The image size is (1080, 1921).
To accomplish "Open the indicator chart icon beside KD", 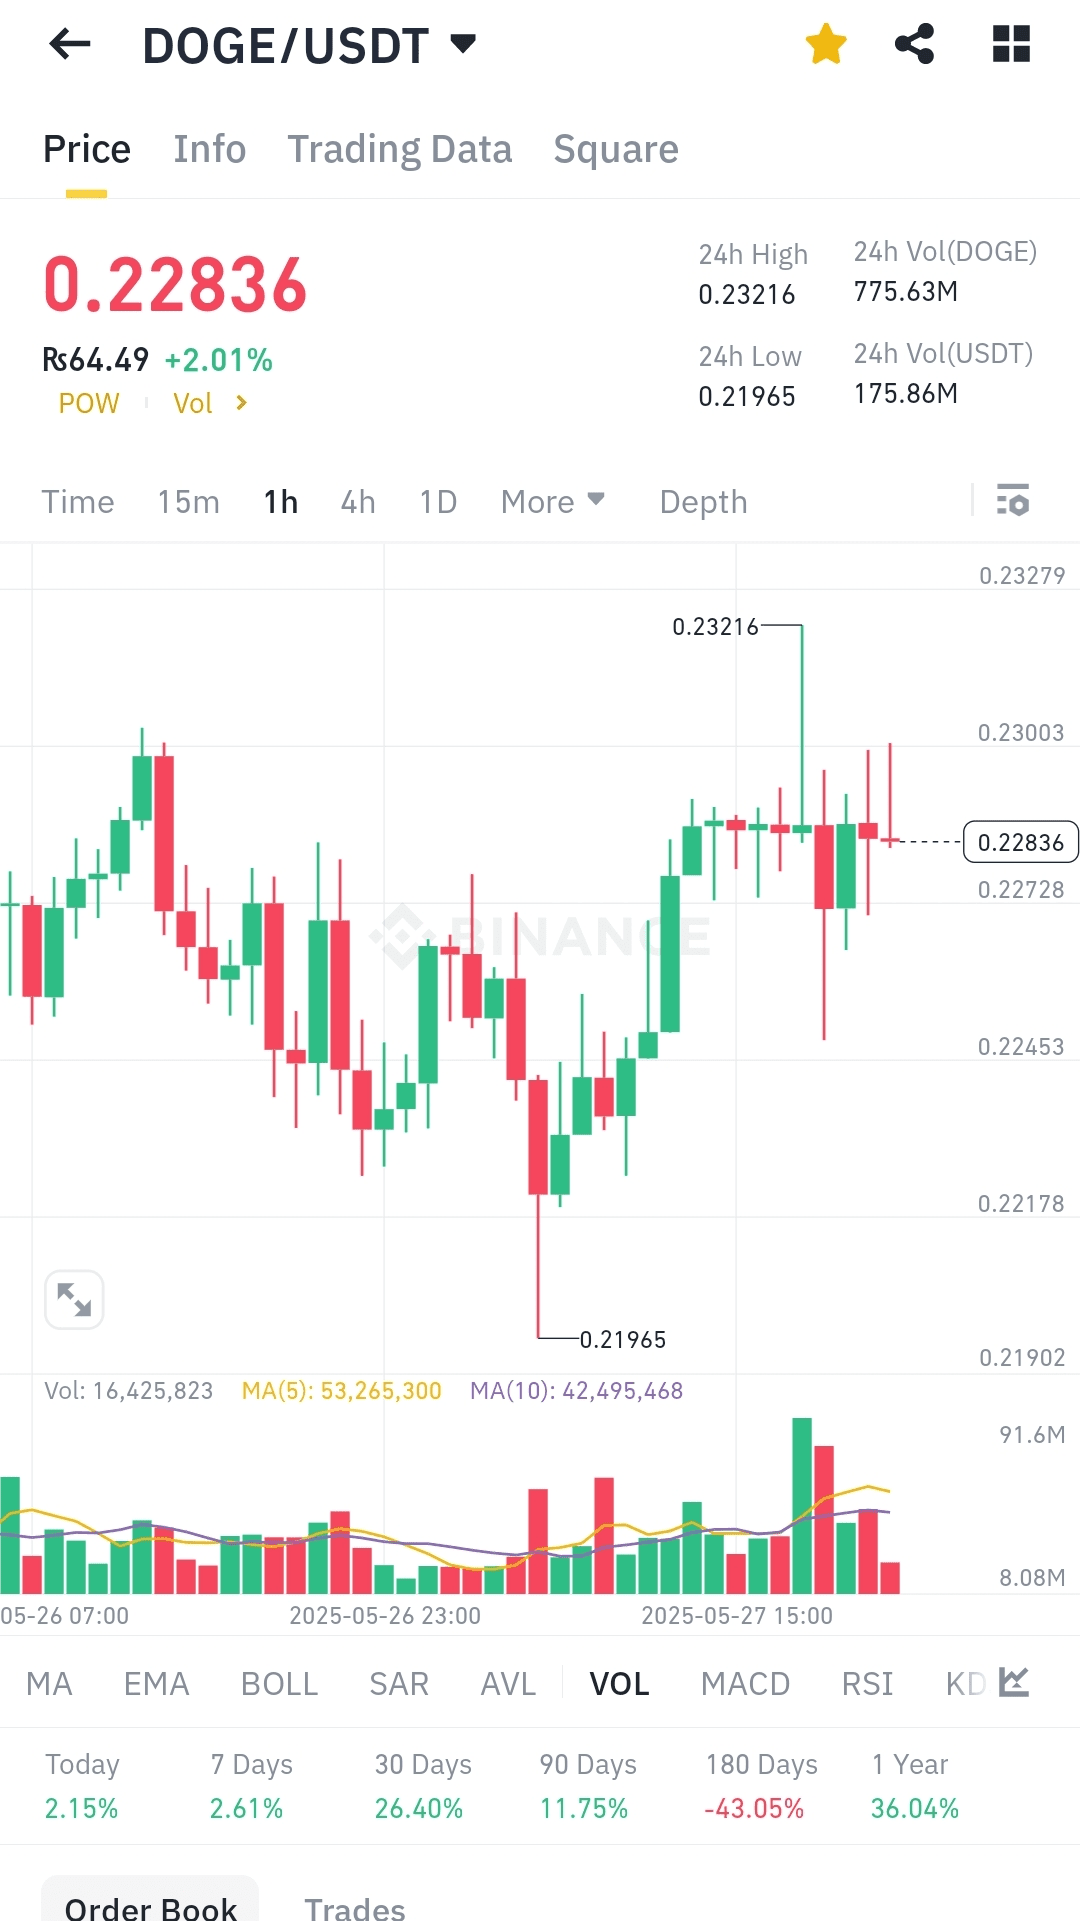I will [x=1014, y=1682].
